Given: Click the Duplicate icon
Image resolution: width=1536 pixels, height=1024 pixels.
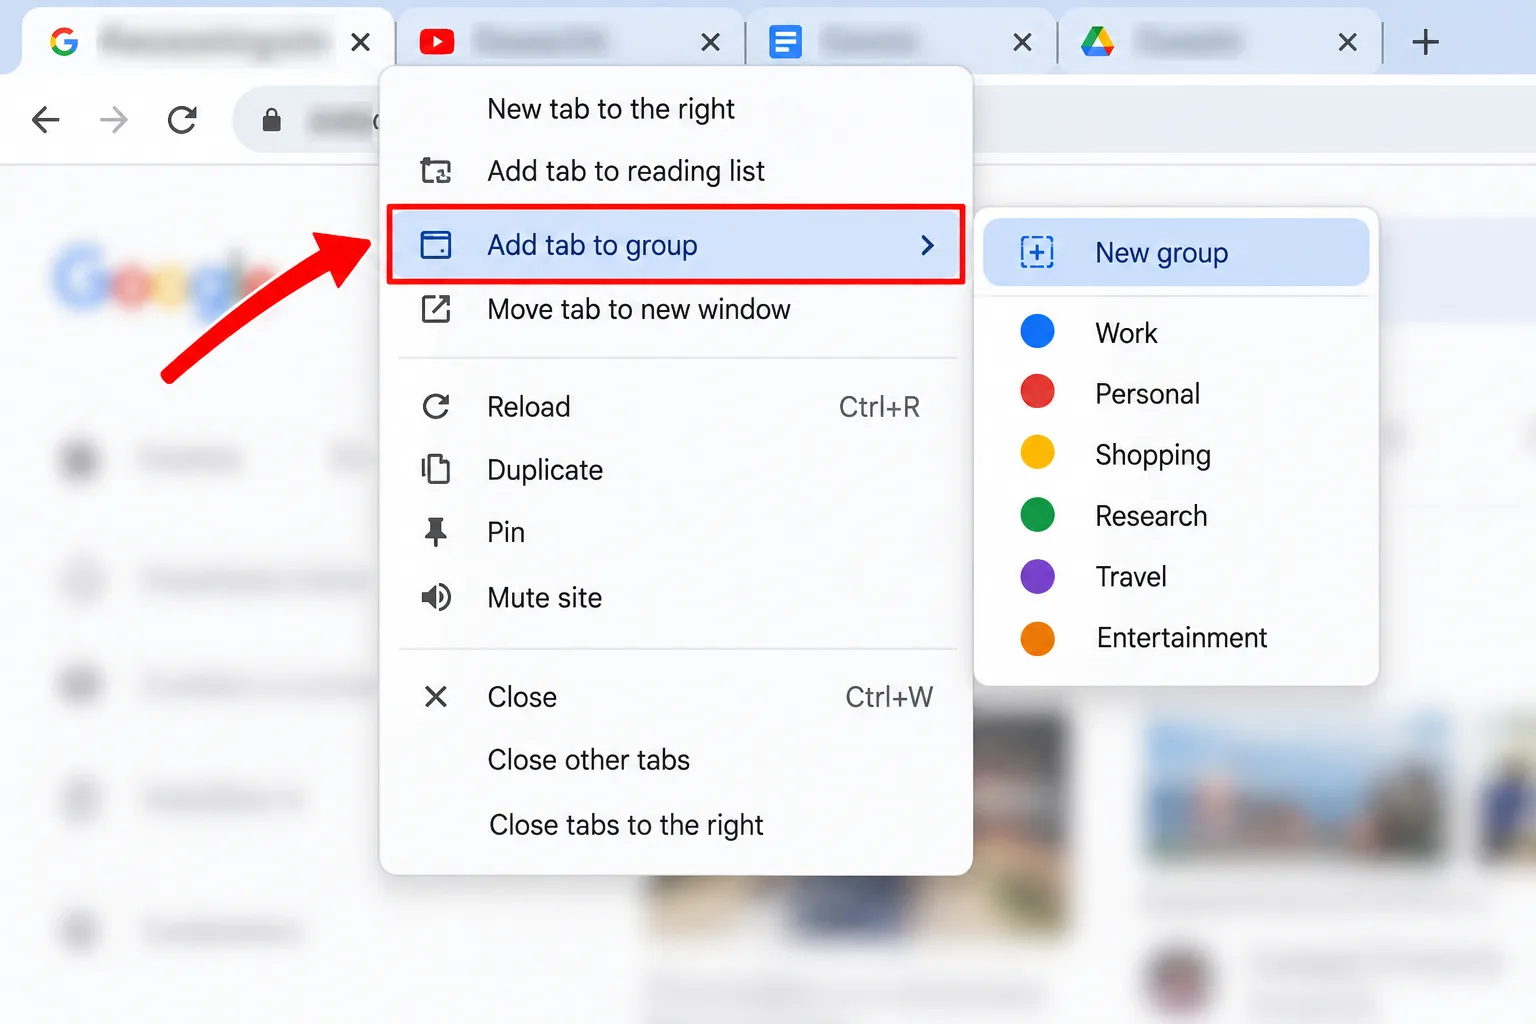Looking at the screenshot, I should click(436, 469).
